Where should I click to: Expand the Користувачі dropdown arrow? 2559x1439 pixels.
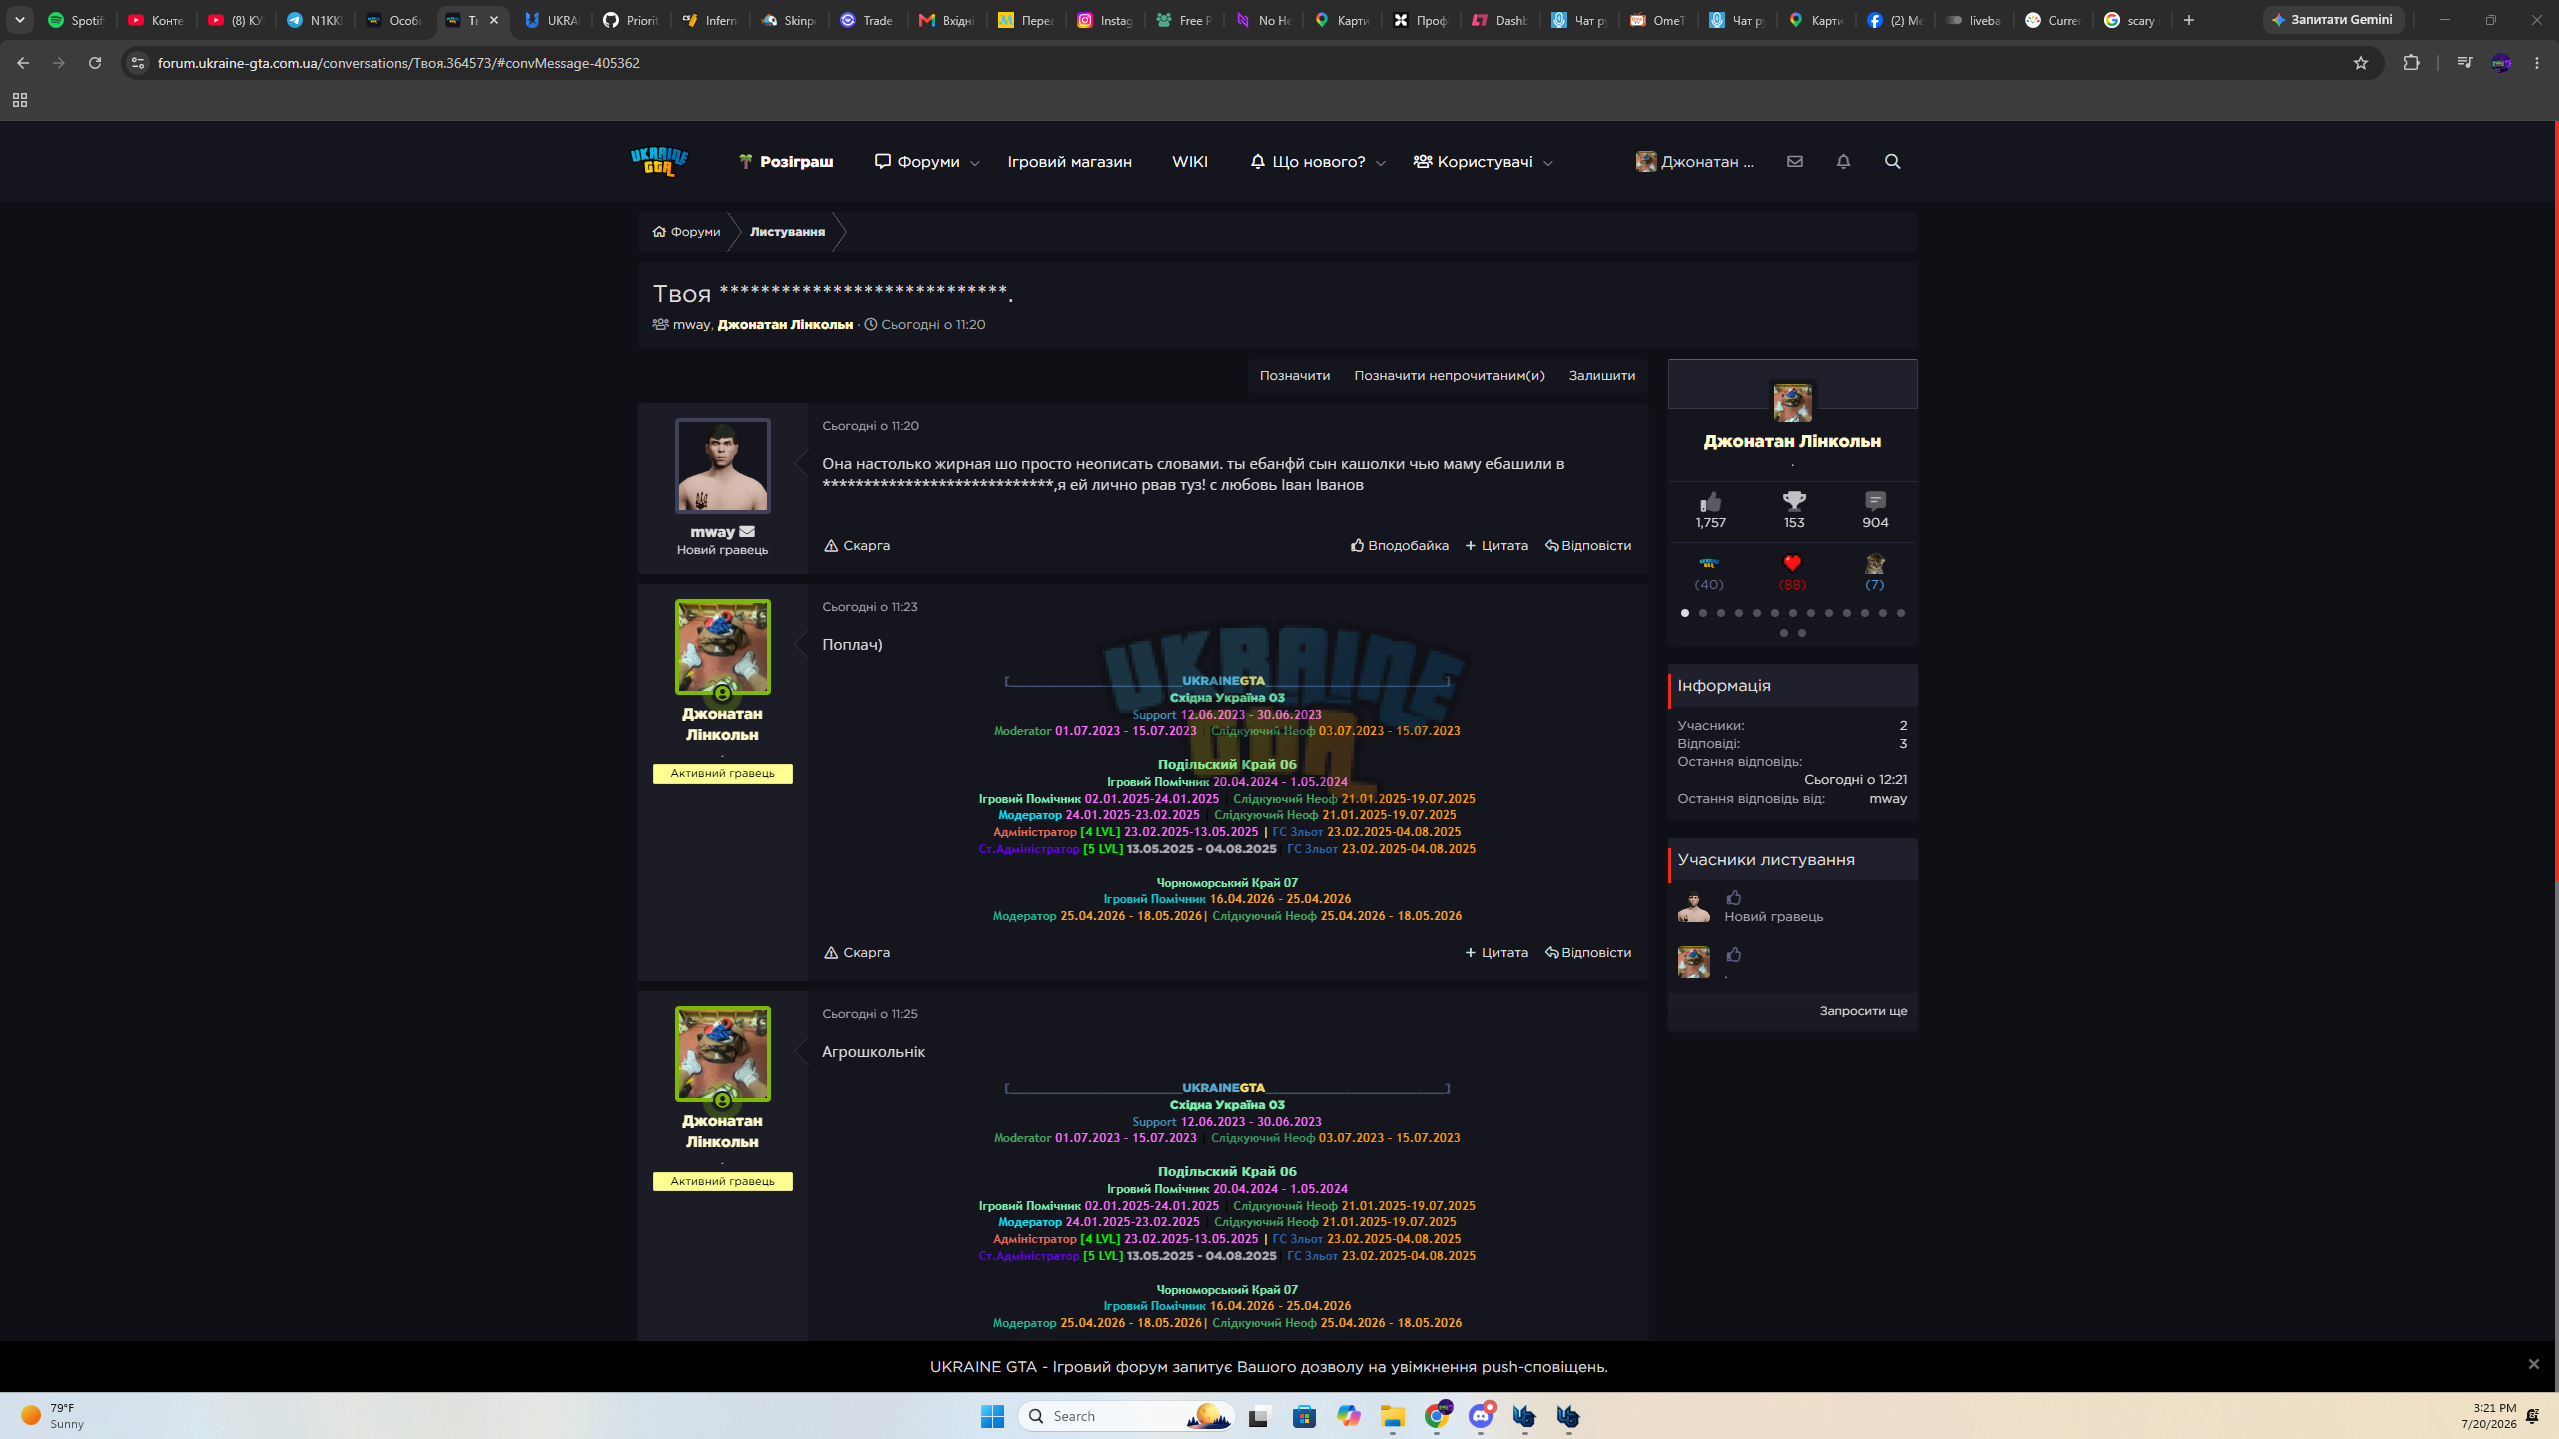[x=1548, y=163]
